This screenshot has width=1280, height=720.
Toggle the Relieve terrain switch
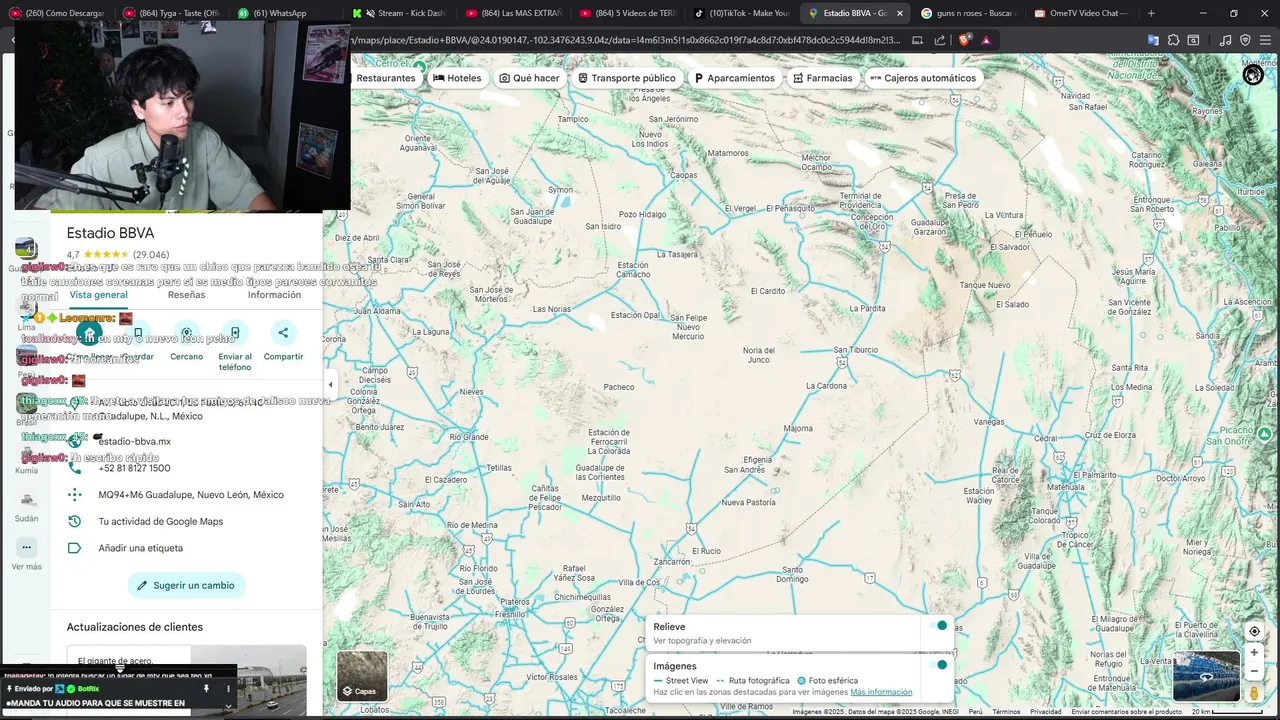click(x=938, y=626)
